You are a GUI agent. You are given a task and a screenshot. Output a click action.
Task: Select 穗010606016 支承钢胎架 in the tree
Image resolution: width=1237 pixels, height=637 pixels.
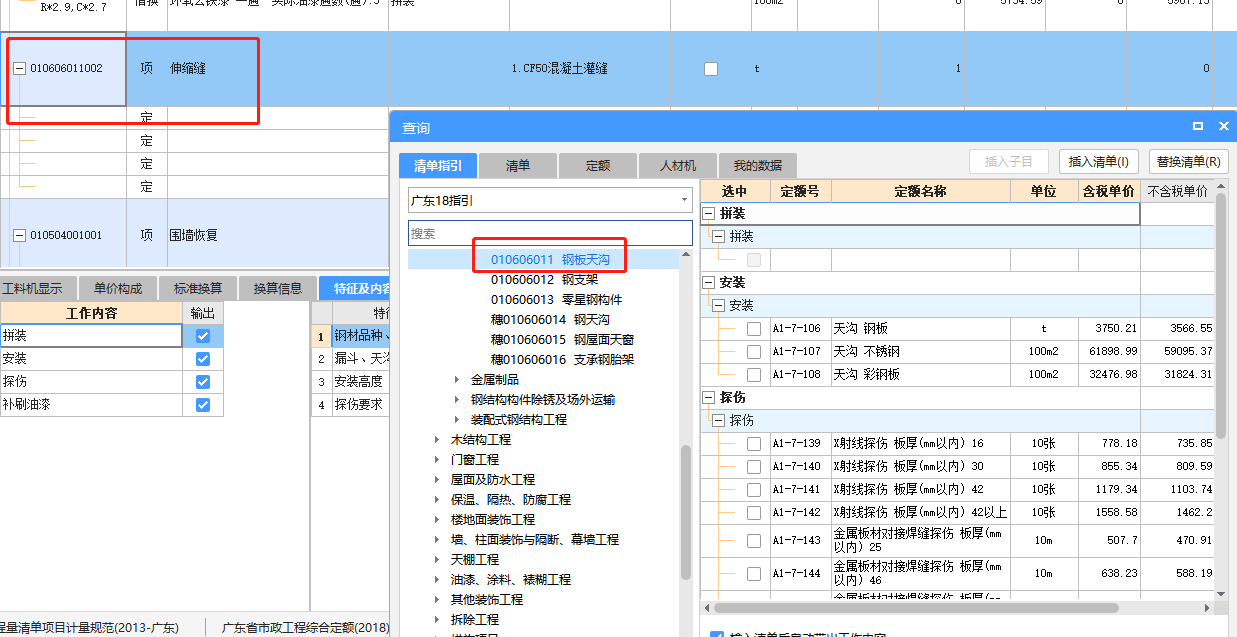(562, 360)
